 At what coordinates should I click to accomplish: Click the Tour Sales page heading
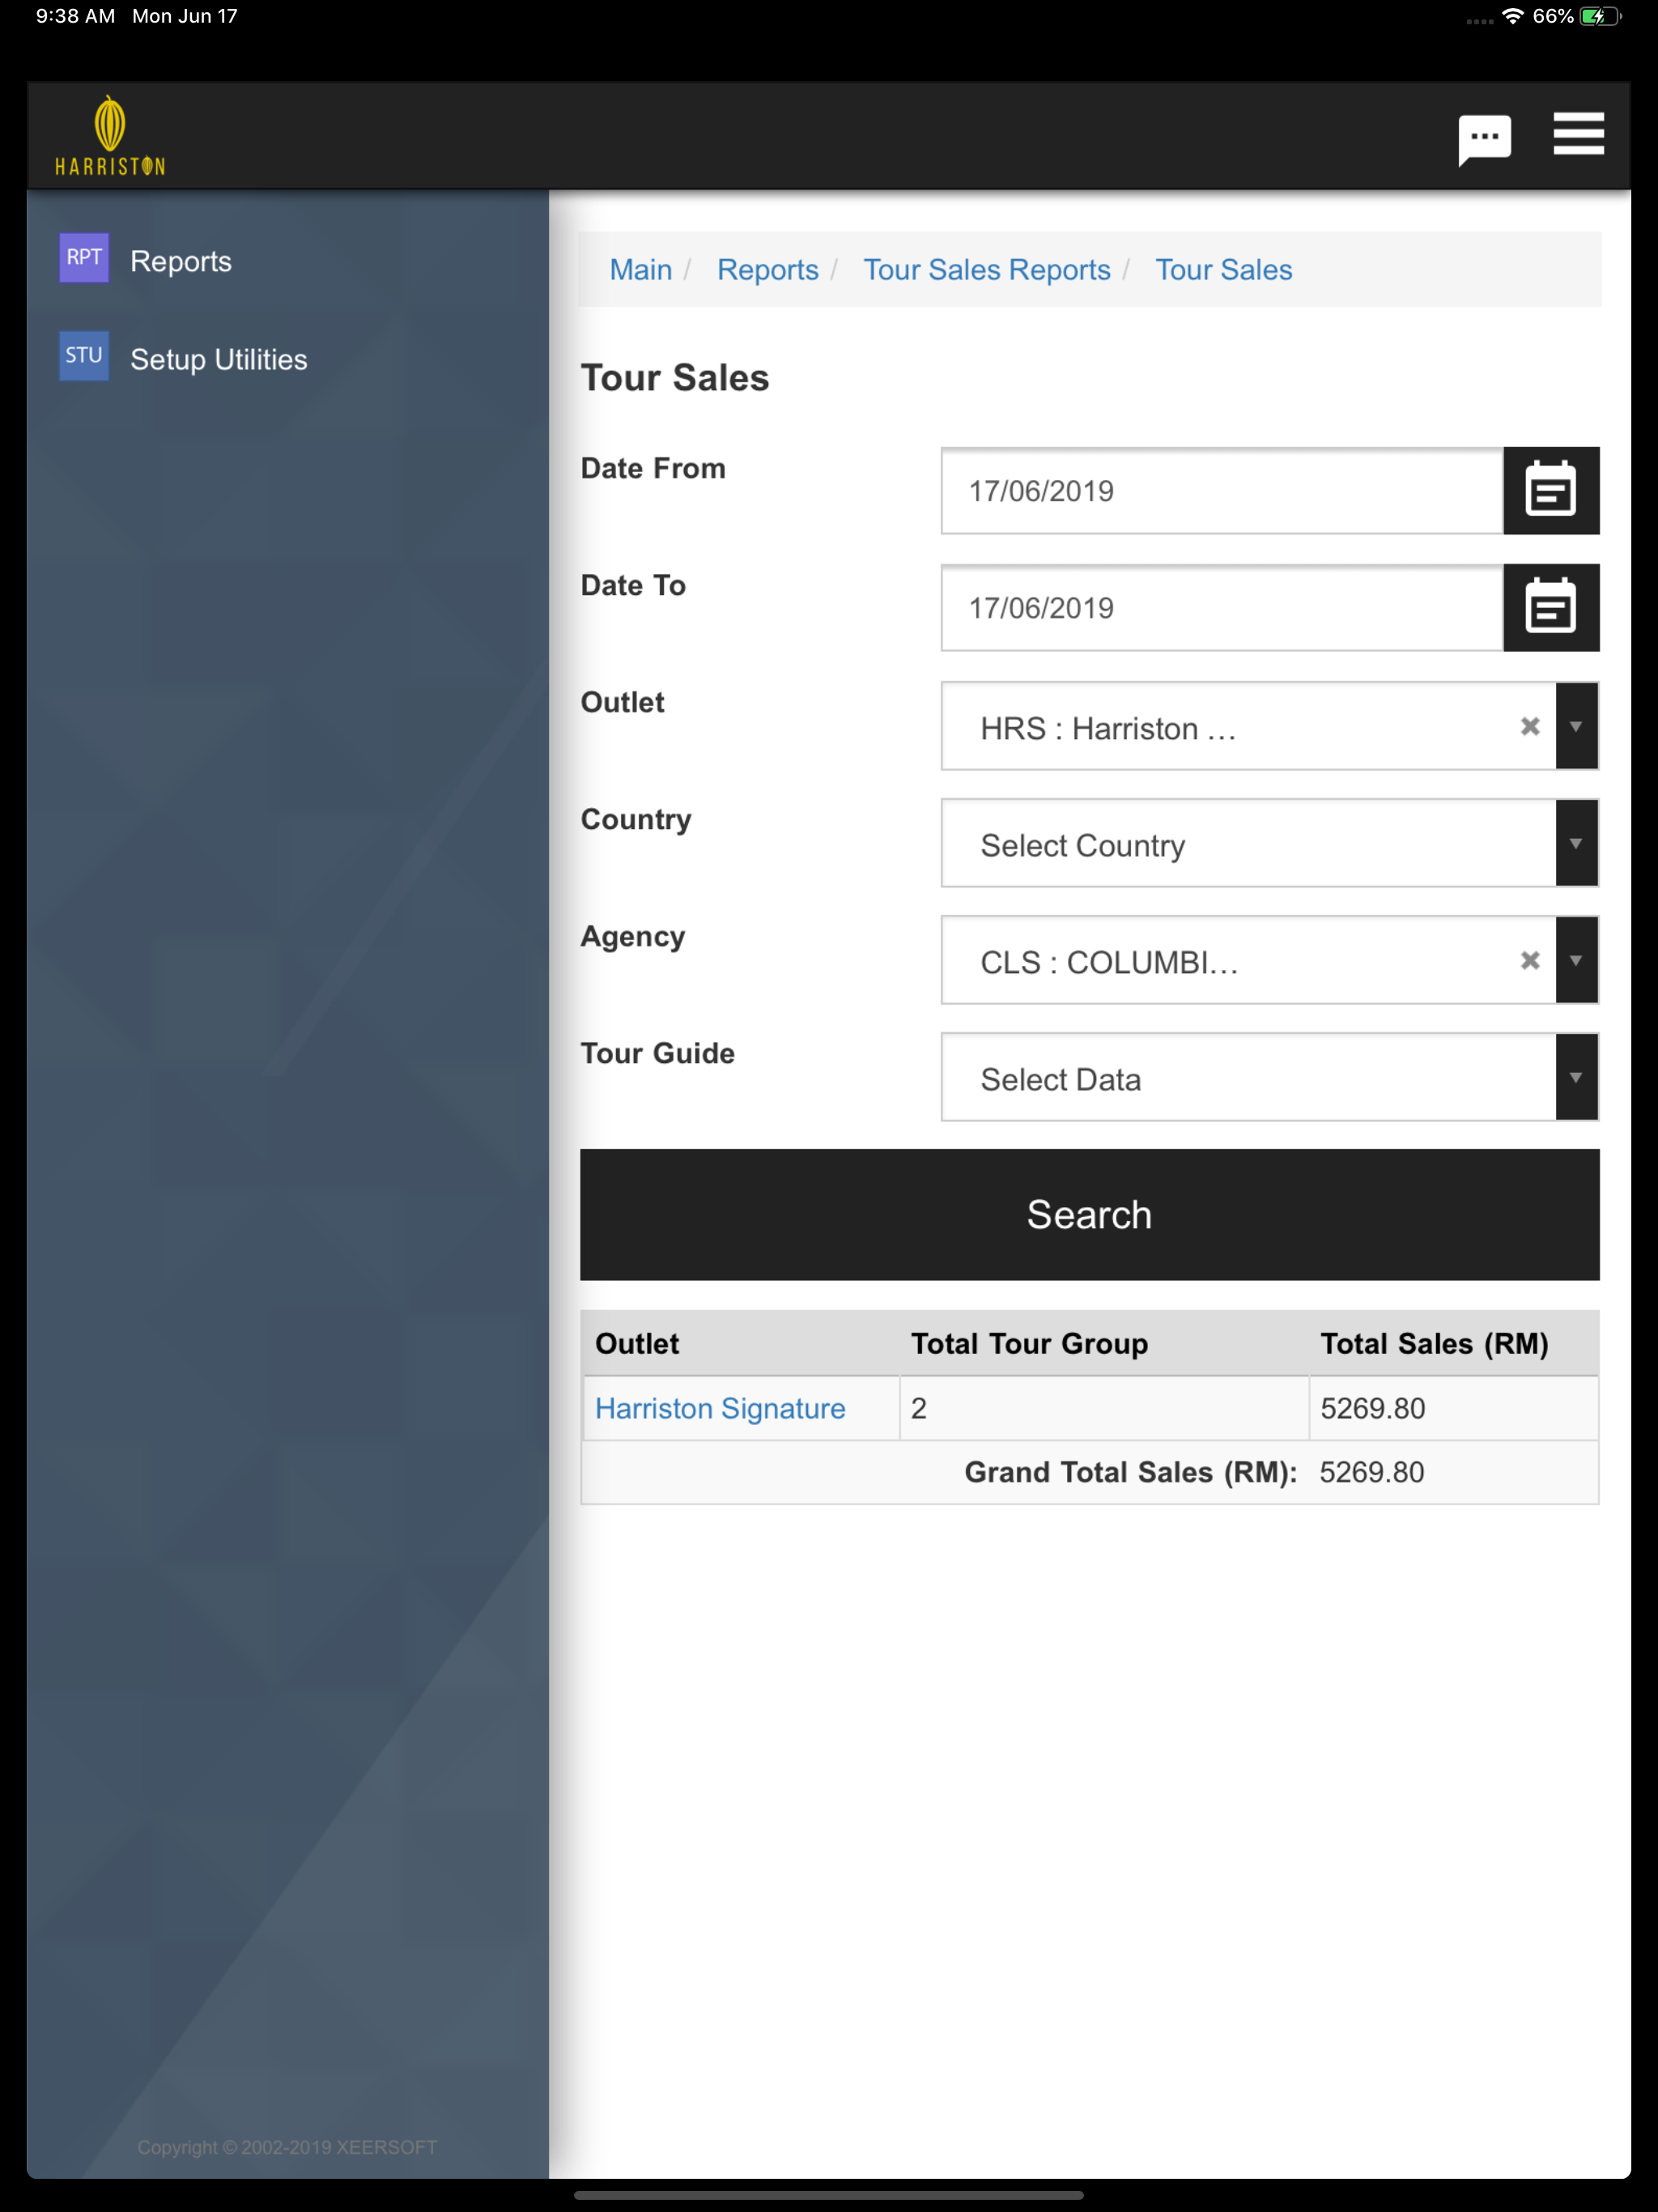(675, 377)
